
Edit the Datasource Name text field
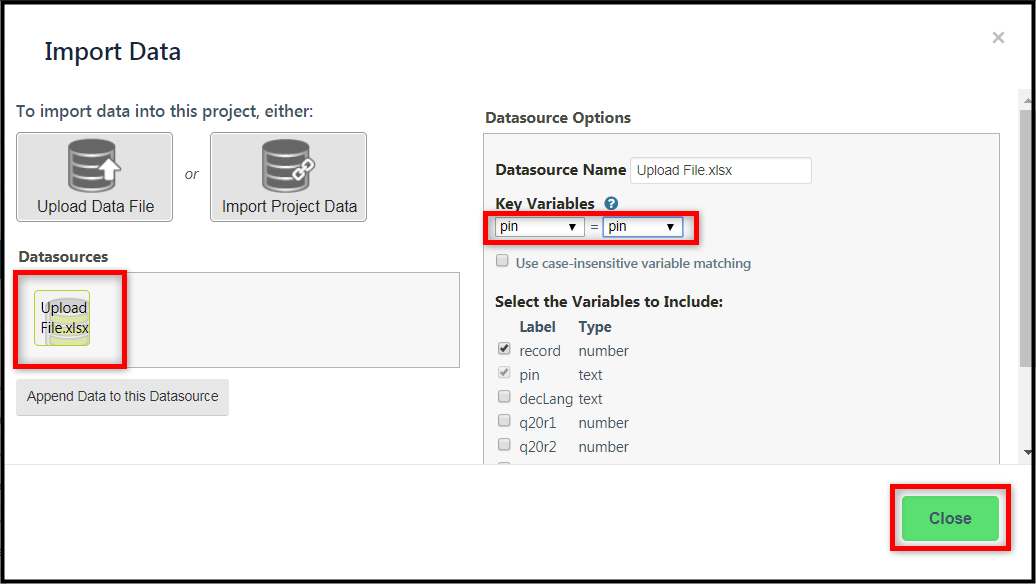tap(721, 170)
